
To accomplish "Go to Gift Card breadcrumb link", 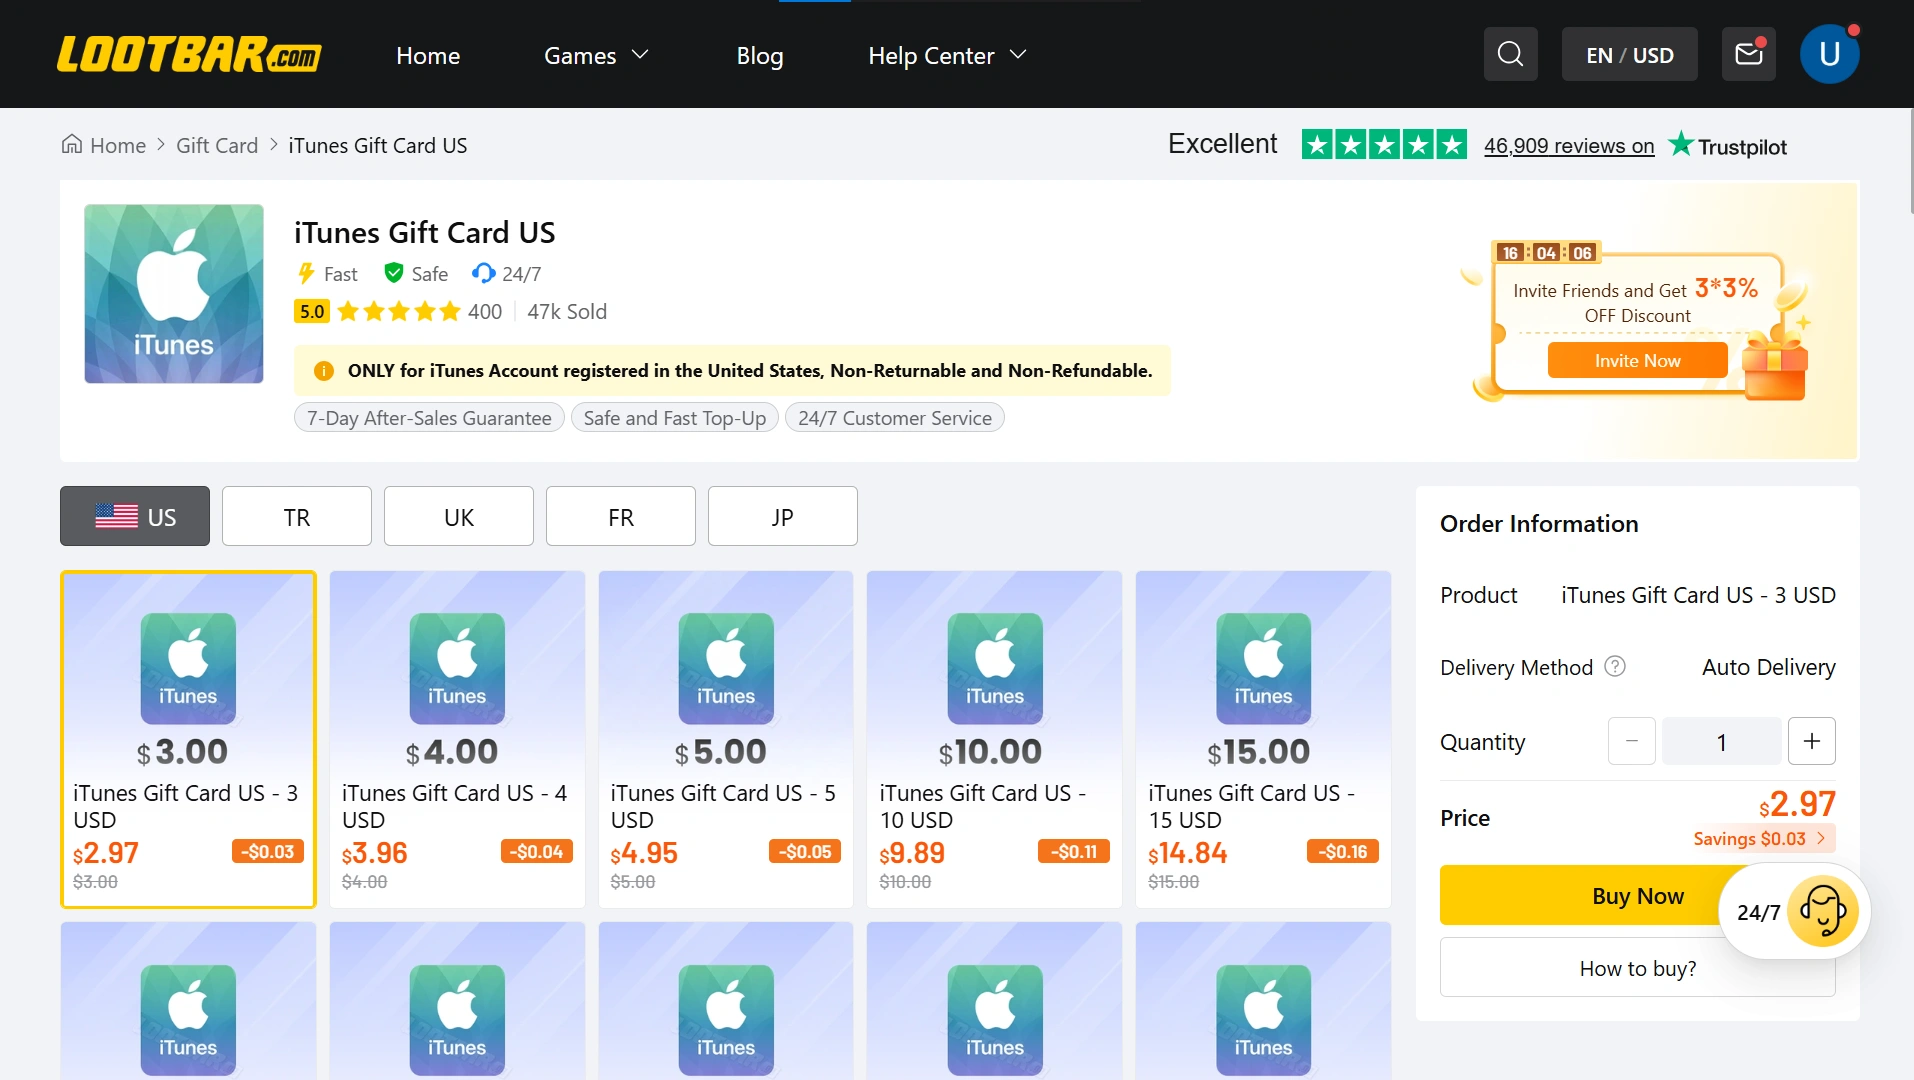I will [217, 146].
